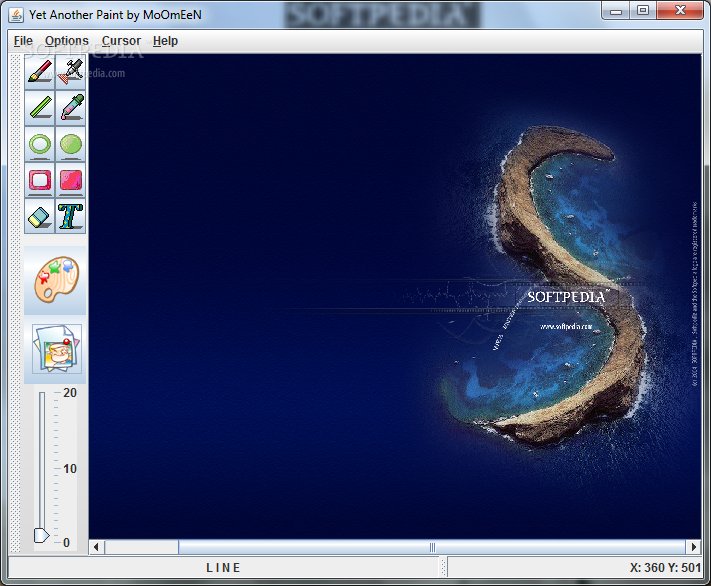Open the Options menu

point(67,41)
